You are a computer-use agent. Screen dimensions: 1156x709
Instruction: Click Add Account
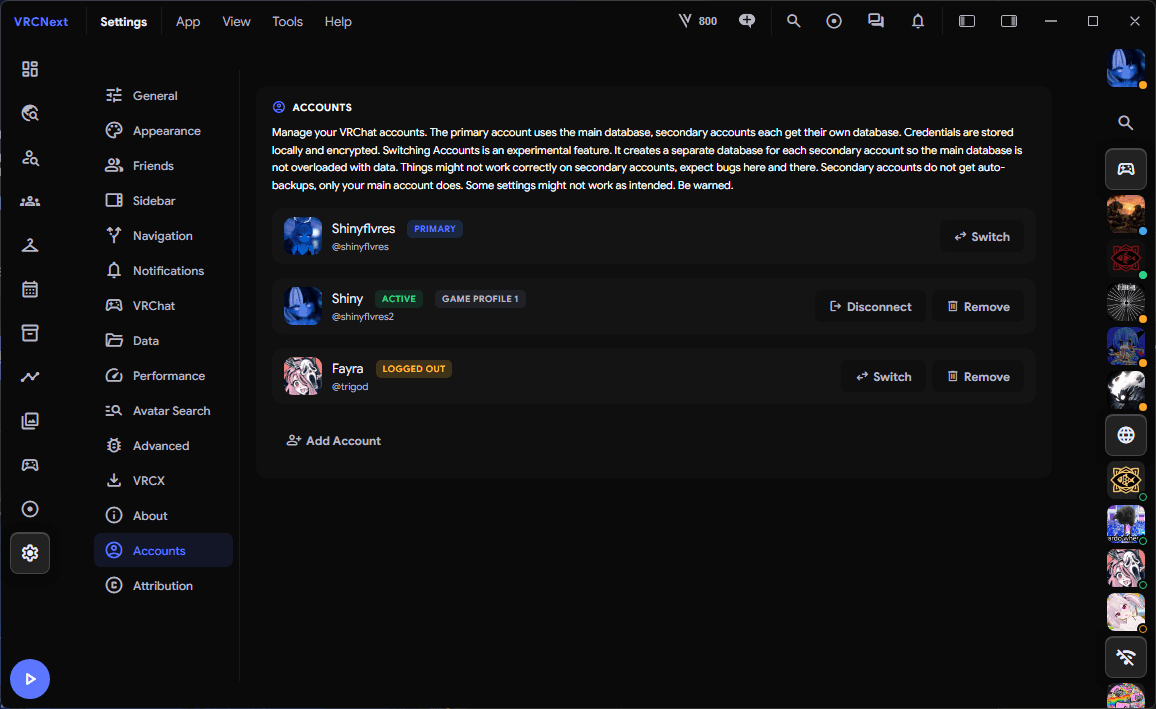click(333, 441)
